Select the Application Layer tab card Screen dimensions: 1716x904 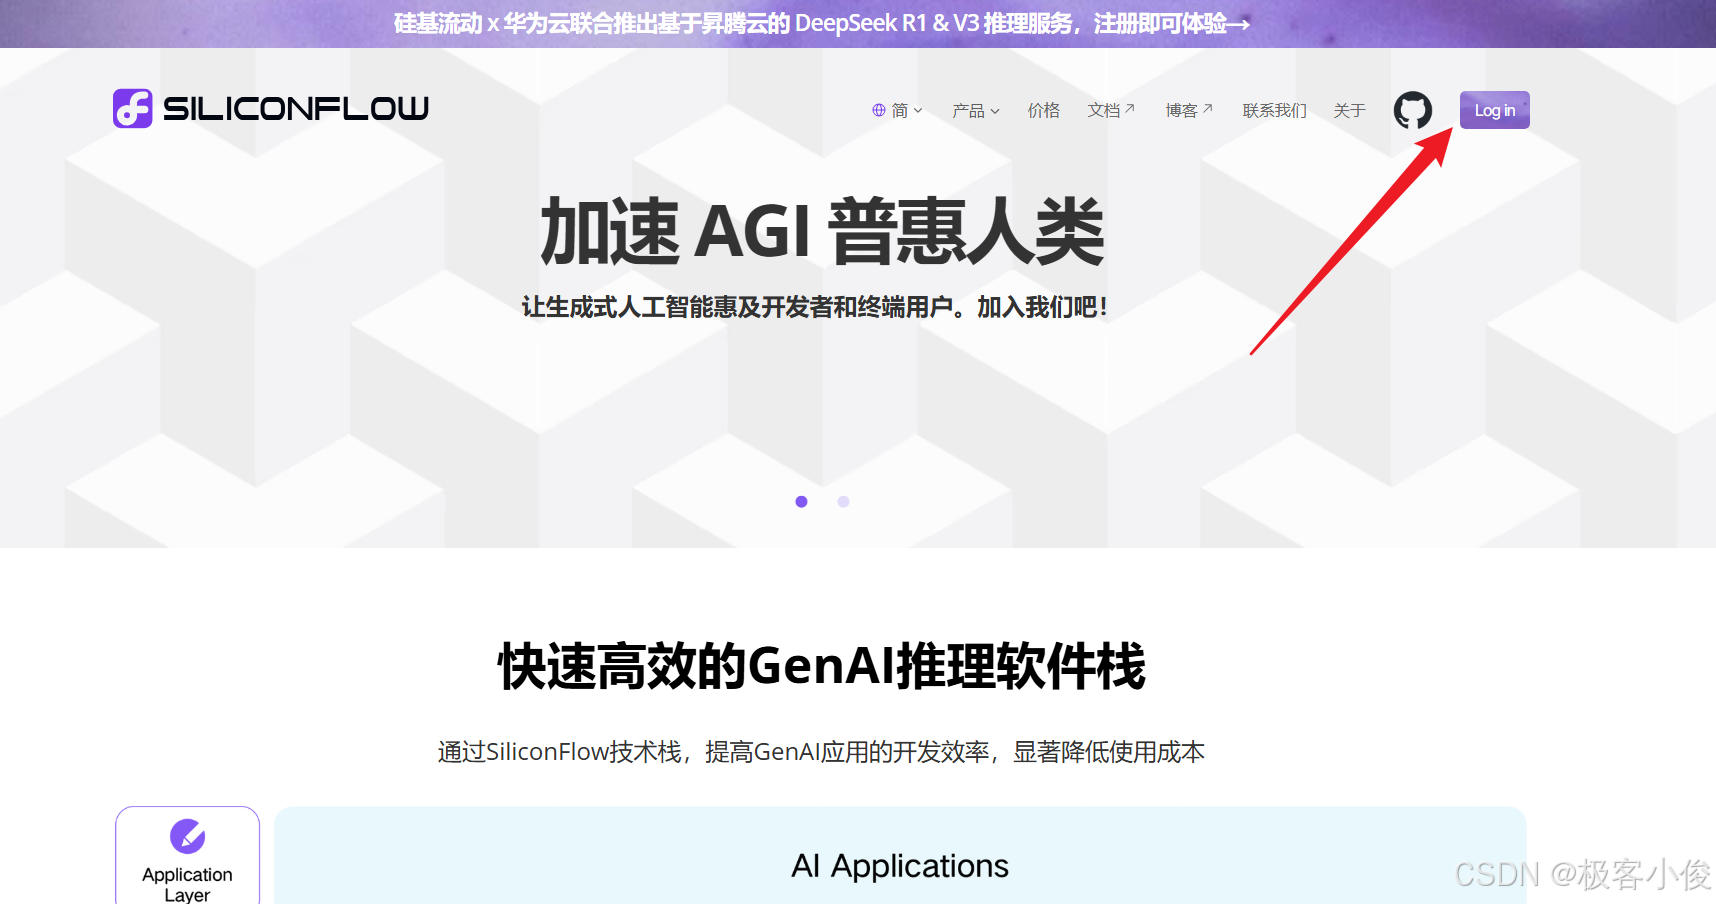187,856
